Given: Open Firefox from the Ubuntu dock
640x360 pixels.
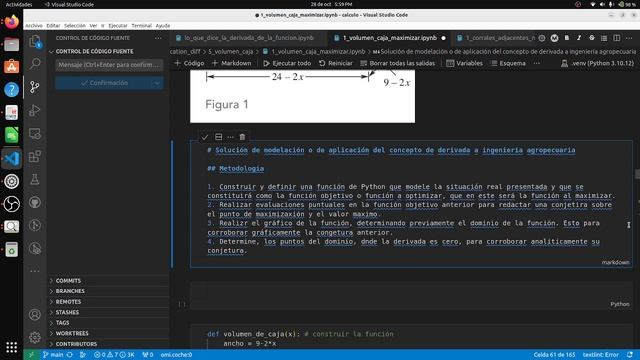Looking at the screenshot, I should [11, 21].
